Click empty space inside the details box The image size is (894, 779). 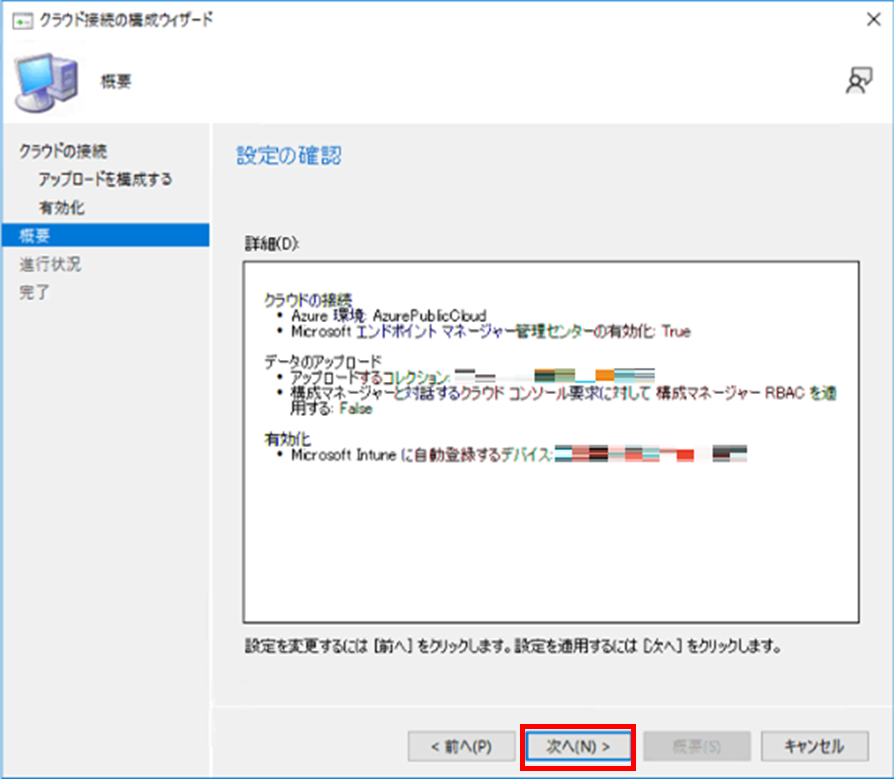(550, 550)
